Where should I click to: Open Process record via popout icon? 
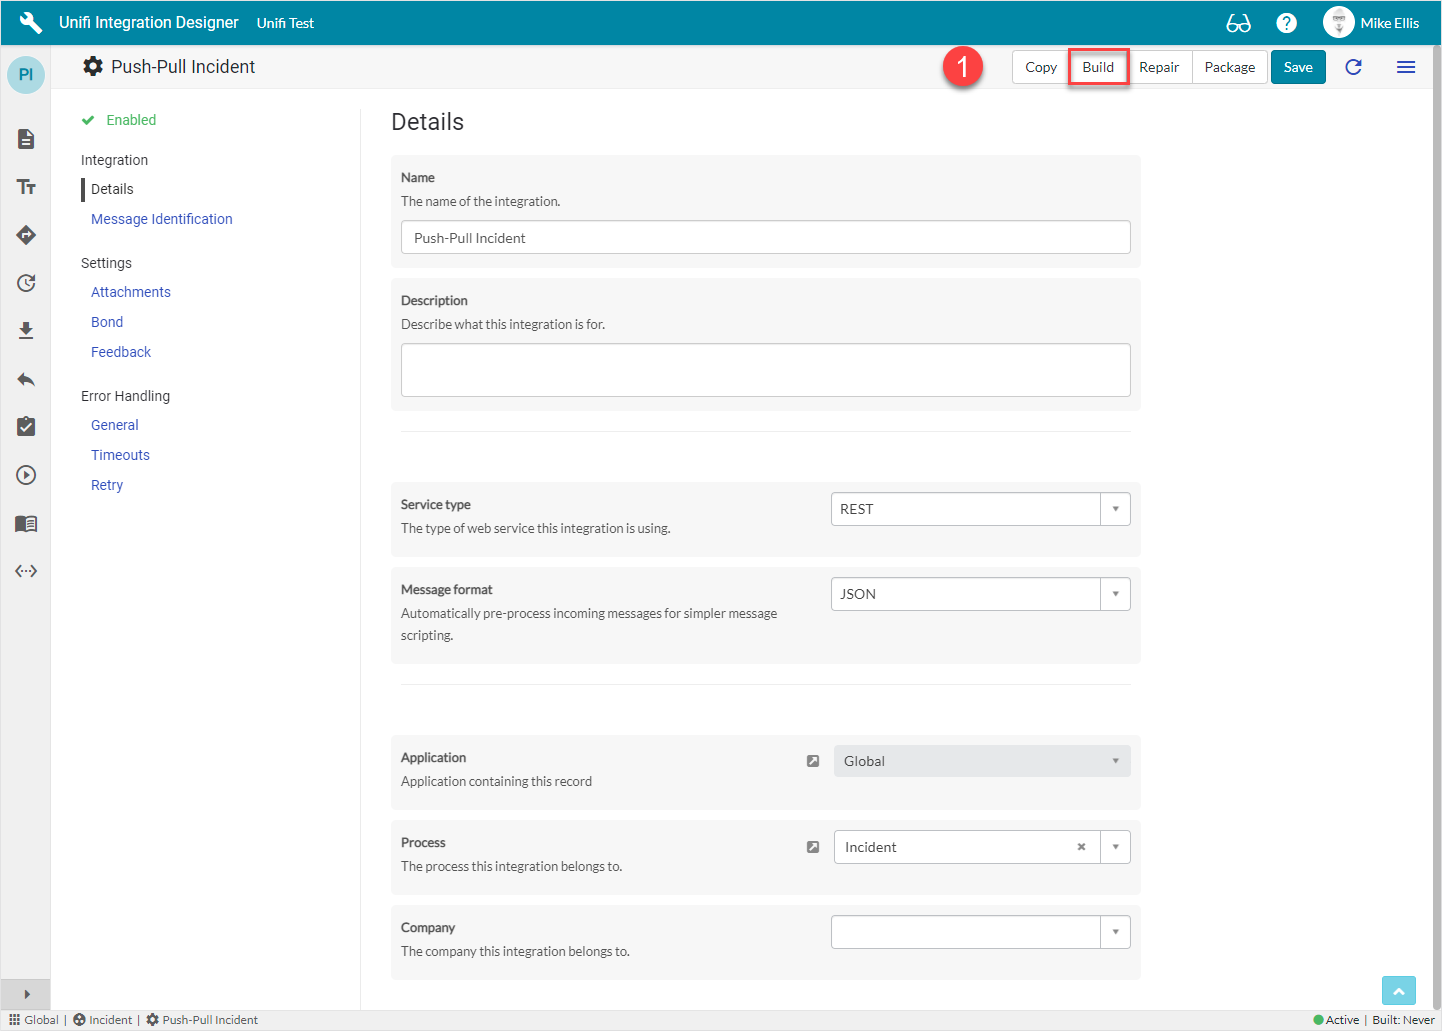pyautogui.click(x=813, y=847)
